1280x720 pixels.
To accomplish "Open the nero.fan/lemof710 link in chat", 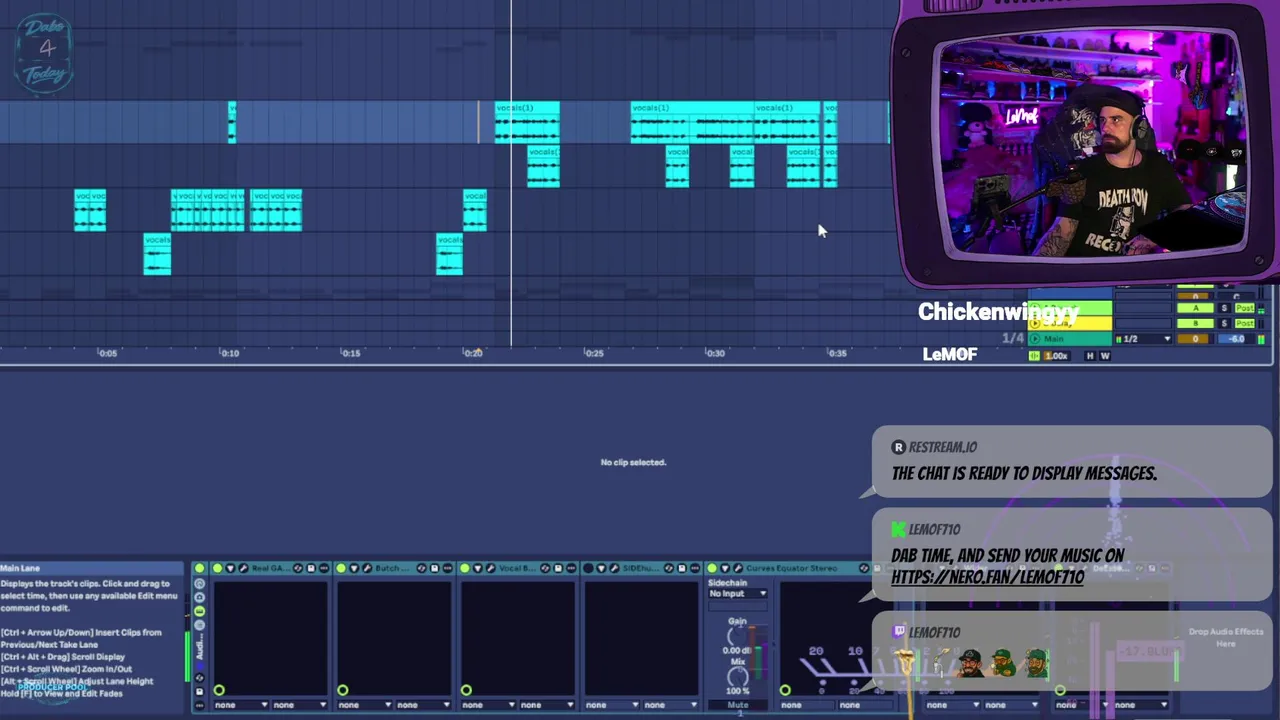I will pyautogui.click(x=987, y=577).
